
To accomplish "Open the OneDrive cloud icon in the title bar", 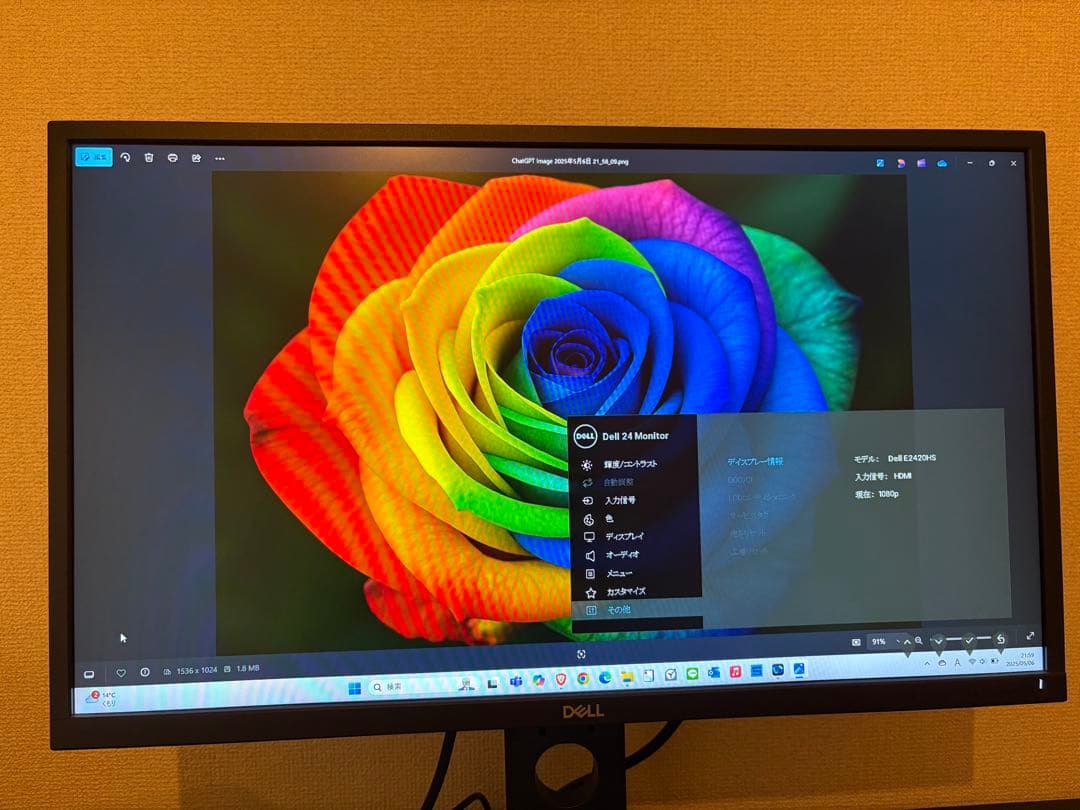I will tap(941, 163).
